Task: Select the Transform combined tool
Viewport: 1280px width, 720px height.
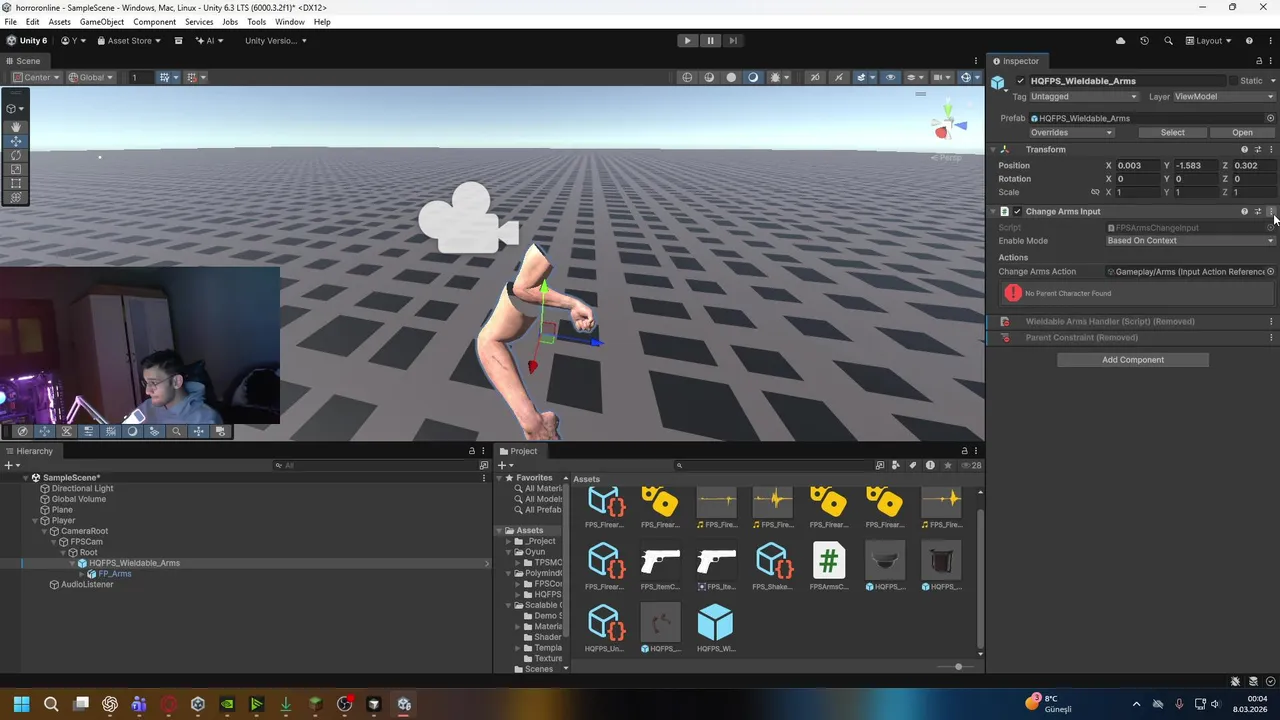Action: (x=15, y=197)
